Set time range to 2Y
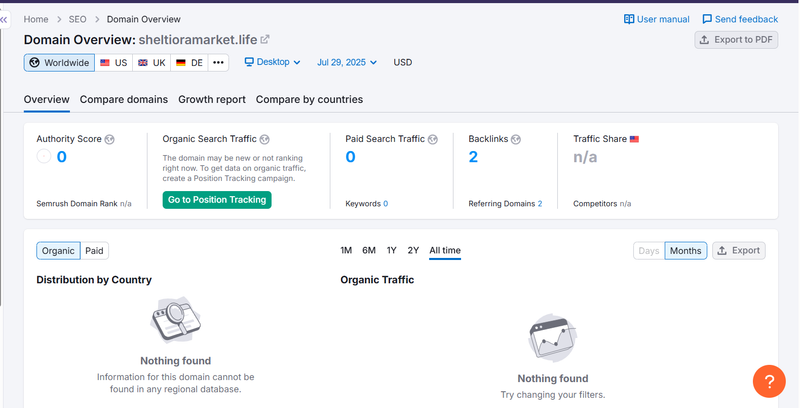The image size is (800, 408). [x=413, y=250]
